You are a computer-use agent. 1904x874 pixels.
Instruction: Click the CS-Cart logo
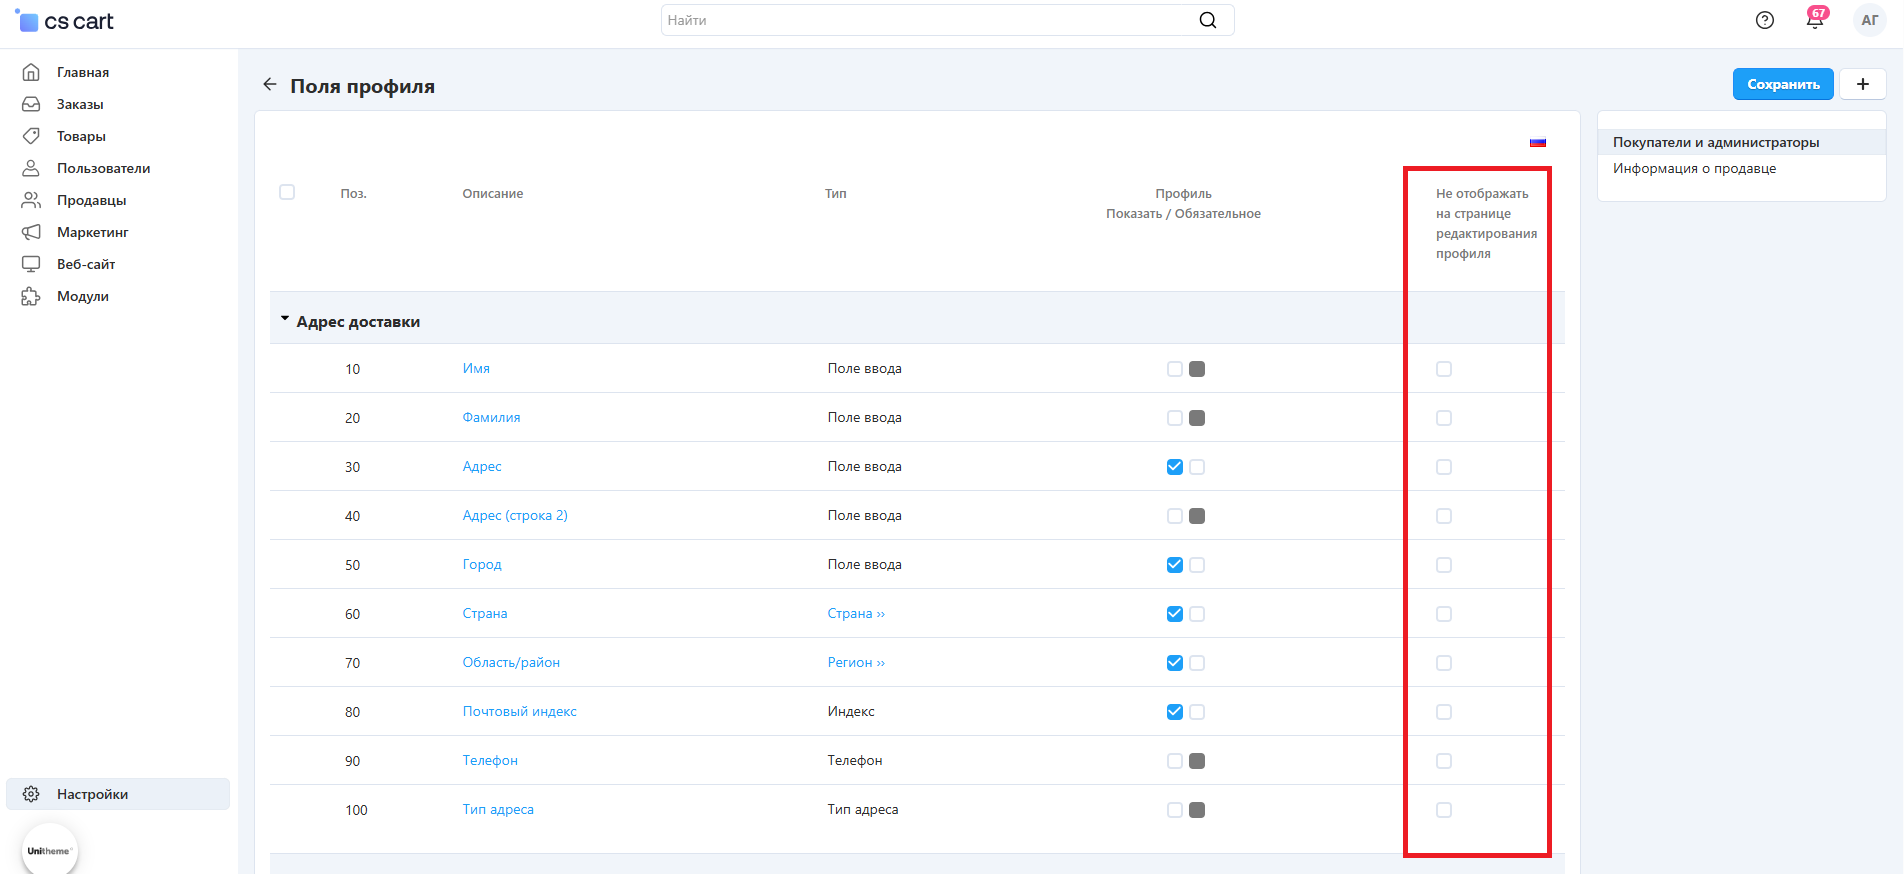click(x=66, y=21)
